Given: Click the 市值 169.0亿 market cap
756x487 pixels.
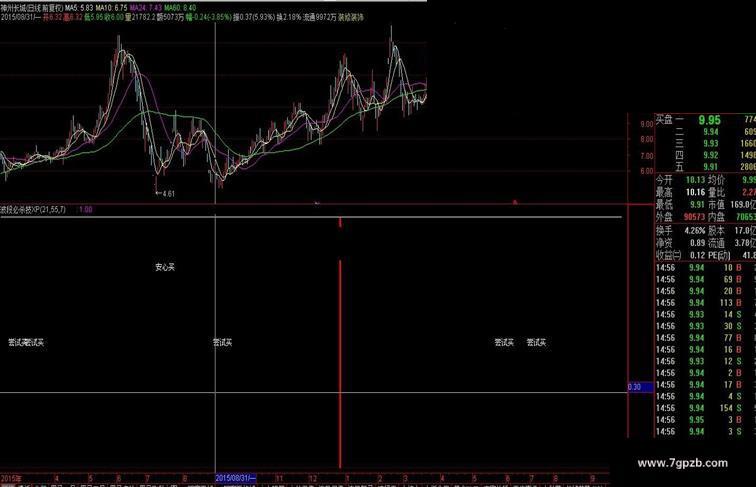Looking at the screenshot, I should [x=732, y=204].
